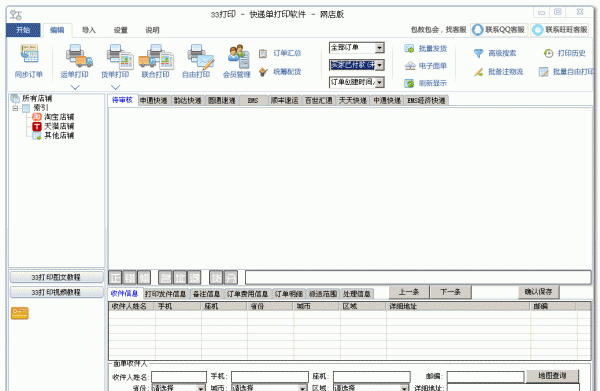Click the 收件人姓名 input field
The width and height of the screenshot is (600, 391).
(x=179, y=377)
